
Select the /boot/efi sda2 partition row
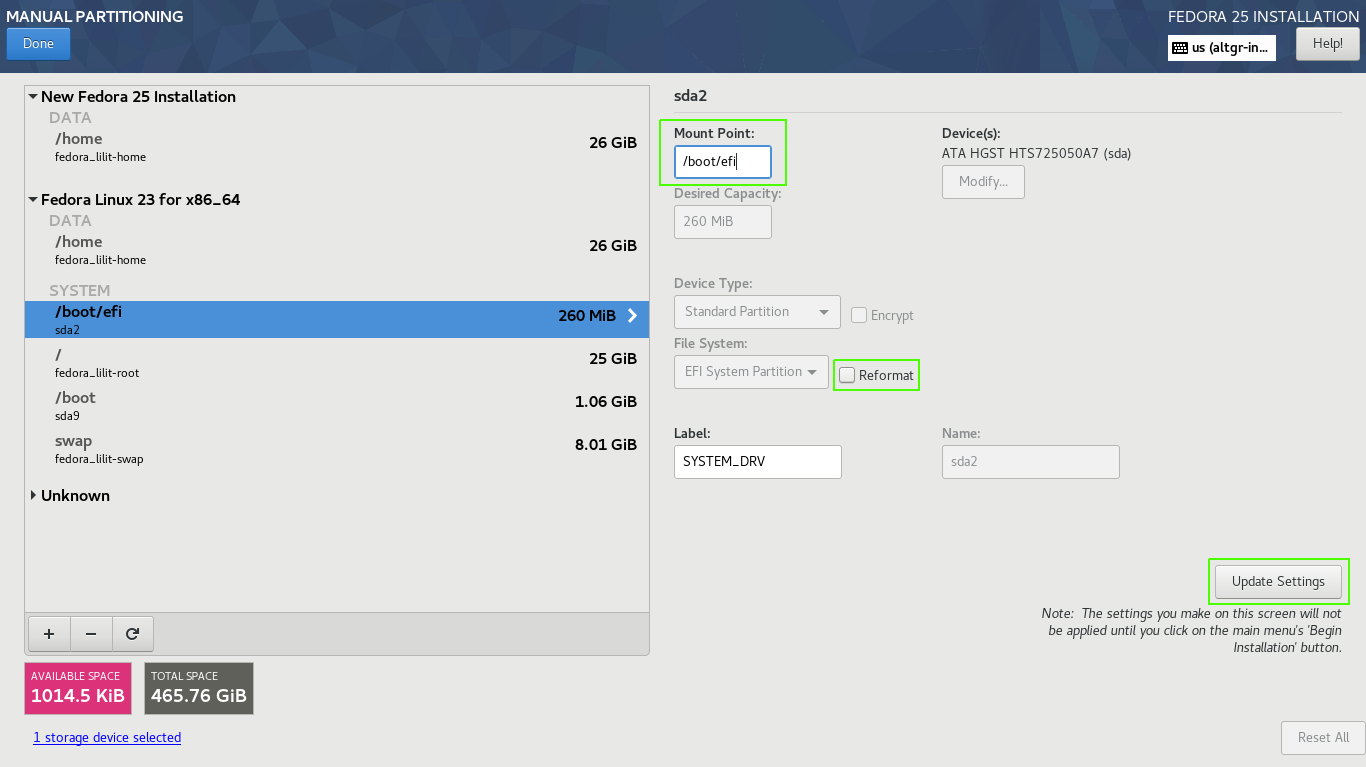pos(337,319)
